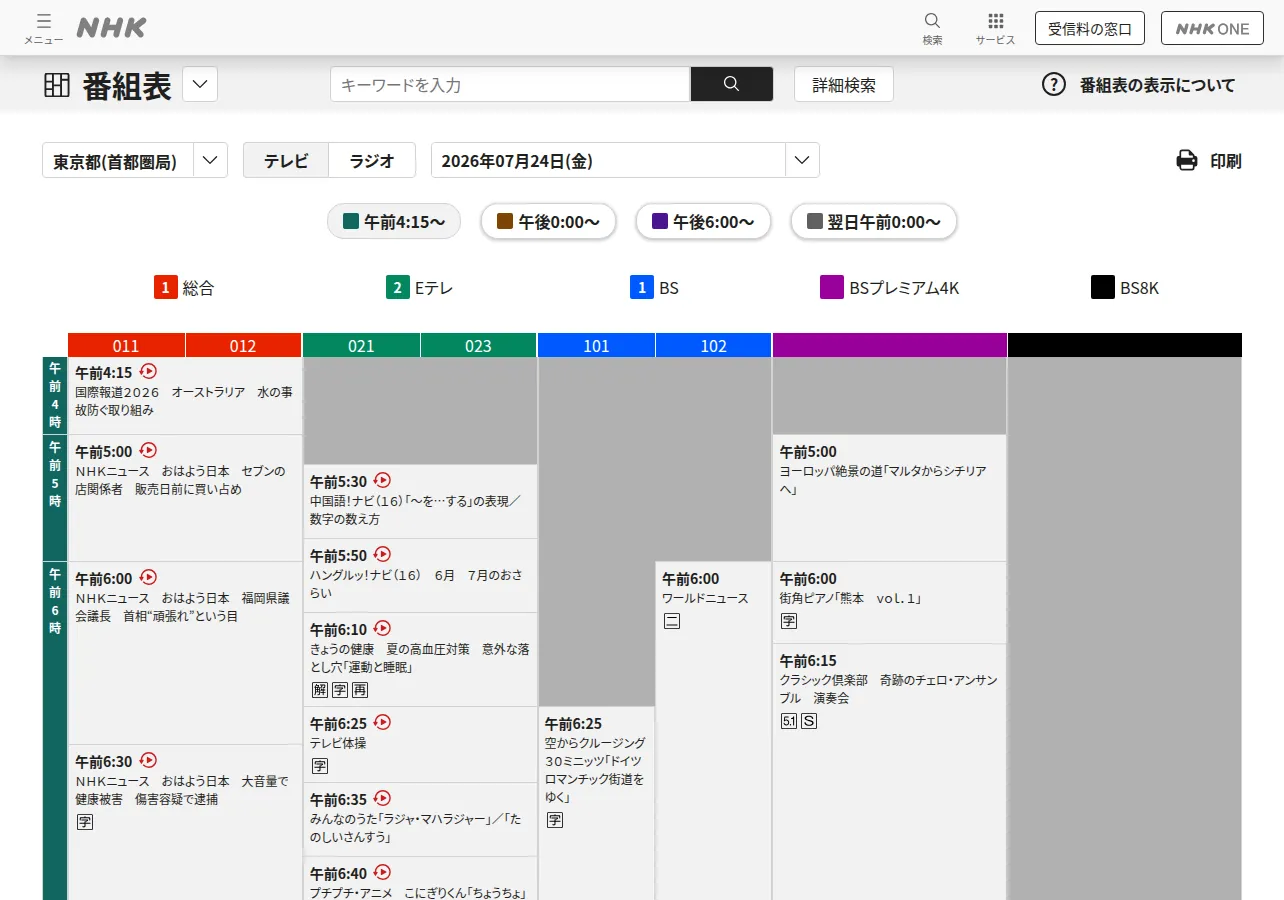Viewport: 1284px width, 900px height.
Task: Open 空からクルージング program at 午前6:25
Action: pyautogui.click(x=596, y=803)
